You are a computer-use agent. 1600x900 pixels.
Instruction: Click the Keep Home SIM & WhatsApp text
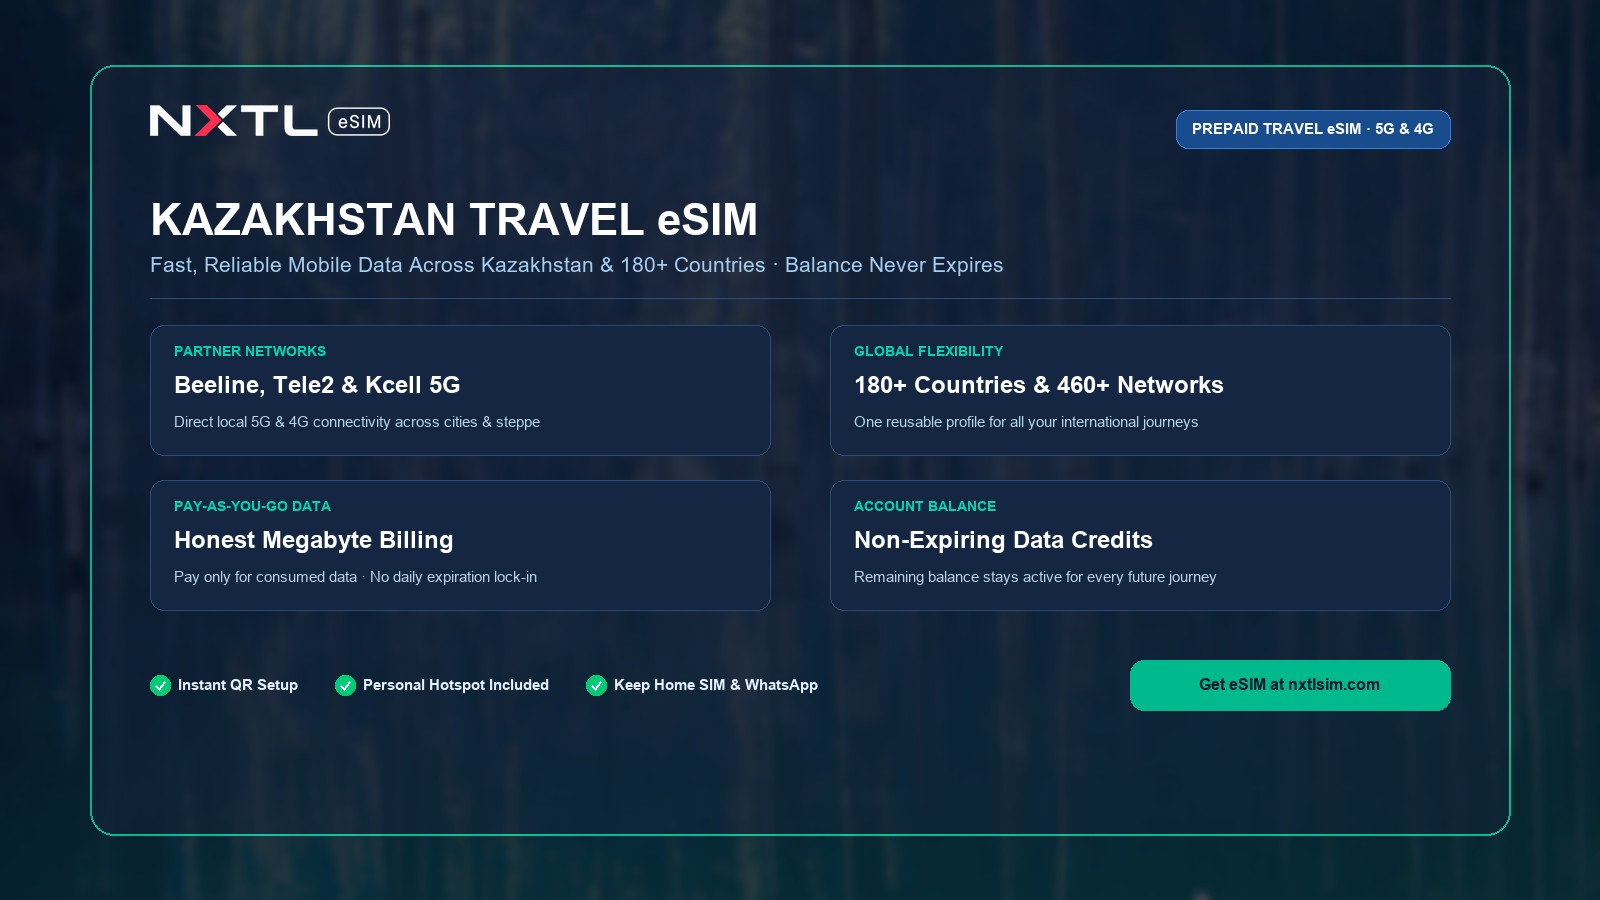point(716,685)
